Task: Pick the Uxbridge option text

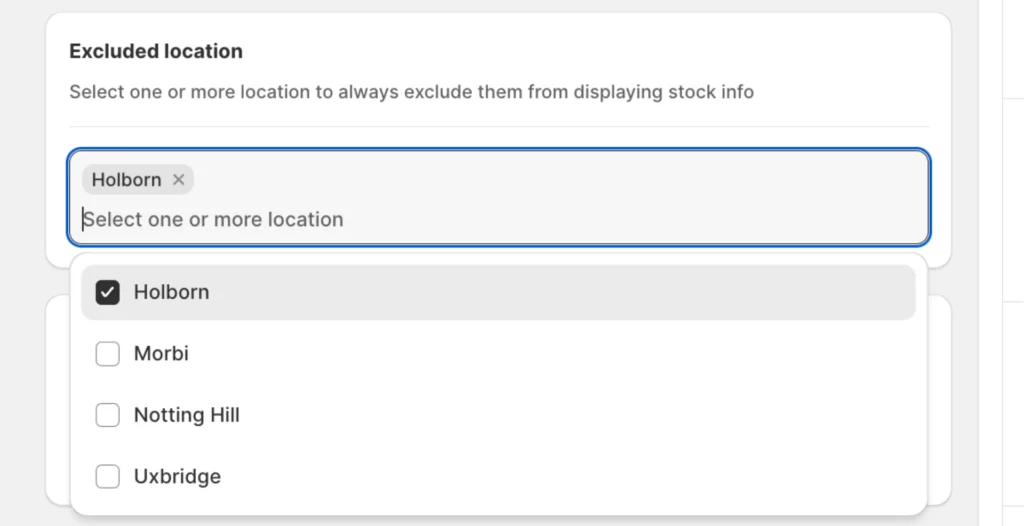Action: coord(177,477)
